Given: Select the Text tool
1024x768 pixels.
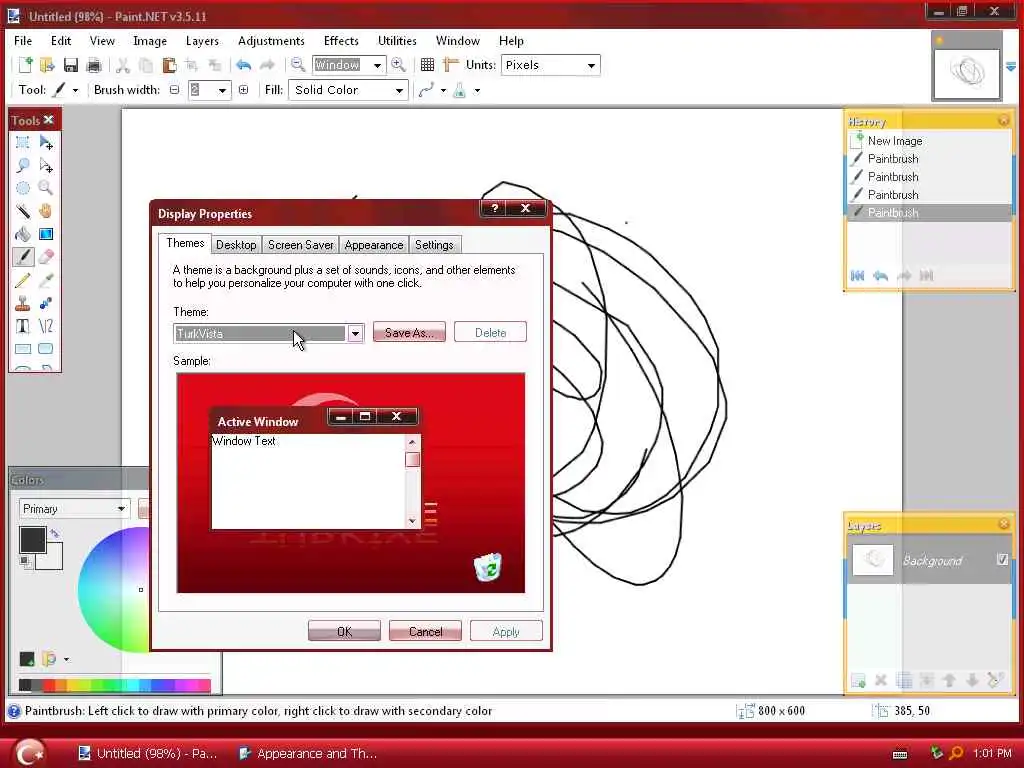Looking at the screenshot, I should tap(23, 326).
